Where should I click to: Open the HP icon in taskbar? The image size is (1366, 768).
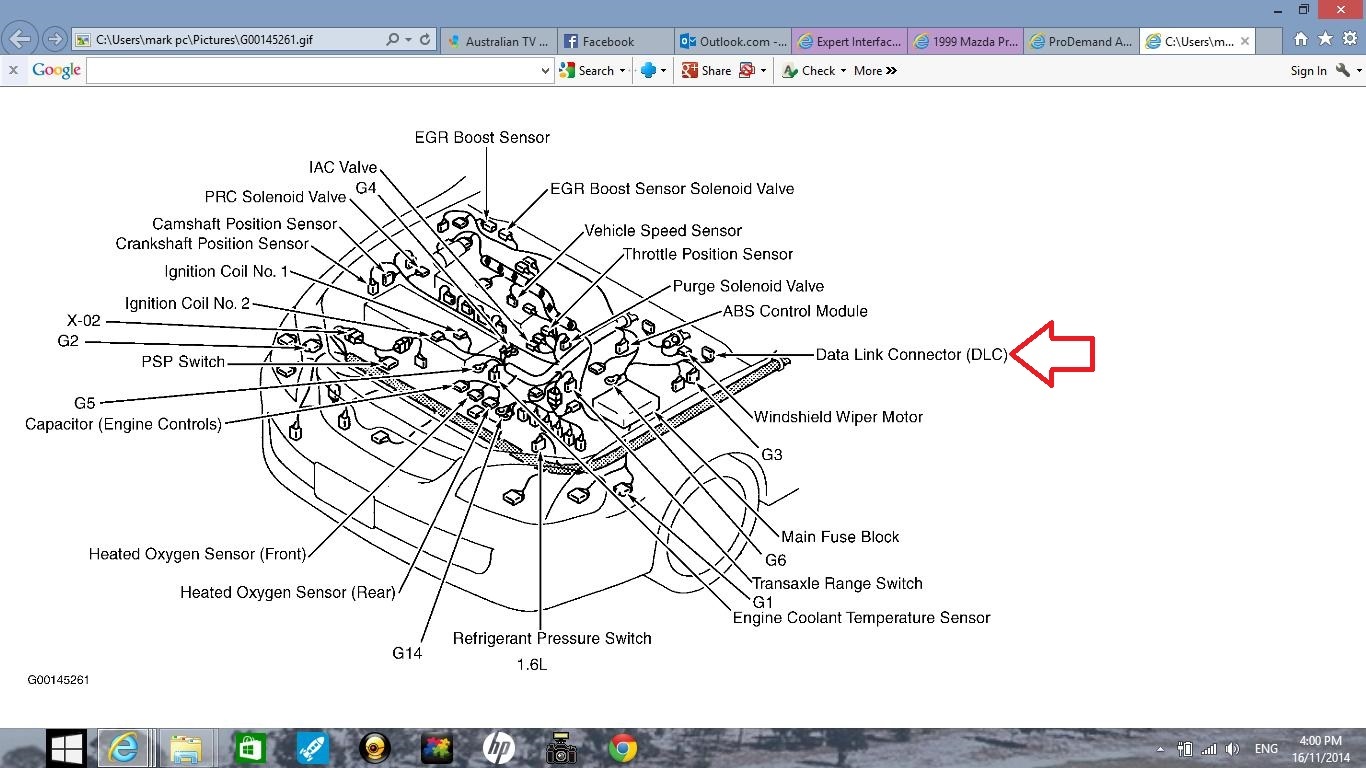point(498,748)
